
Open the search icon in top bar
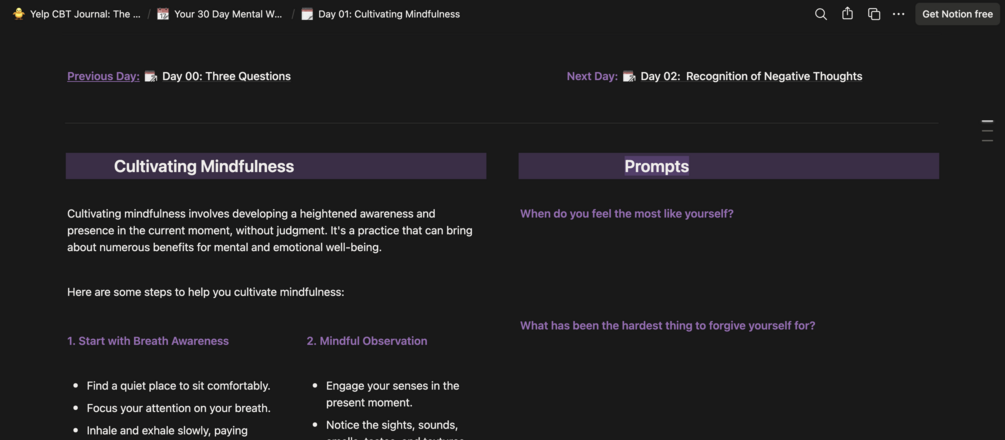coord(820,14)
